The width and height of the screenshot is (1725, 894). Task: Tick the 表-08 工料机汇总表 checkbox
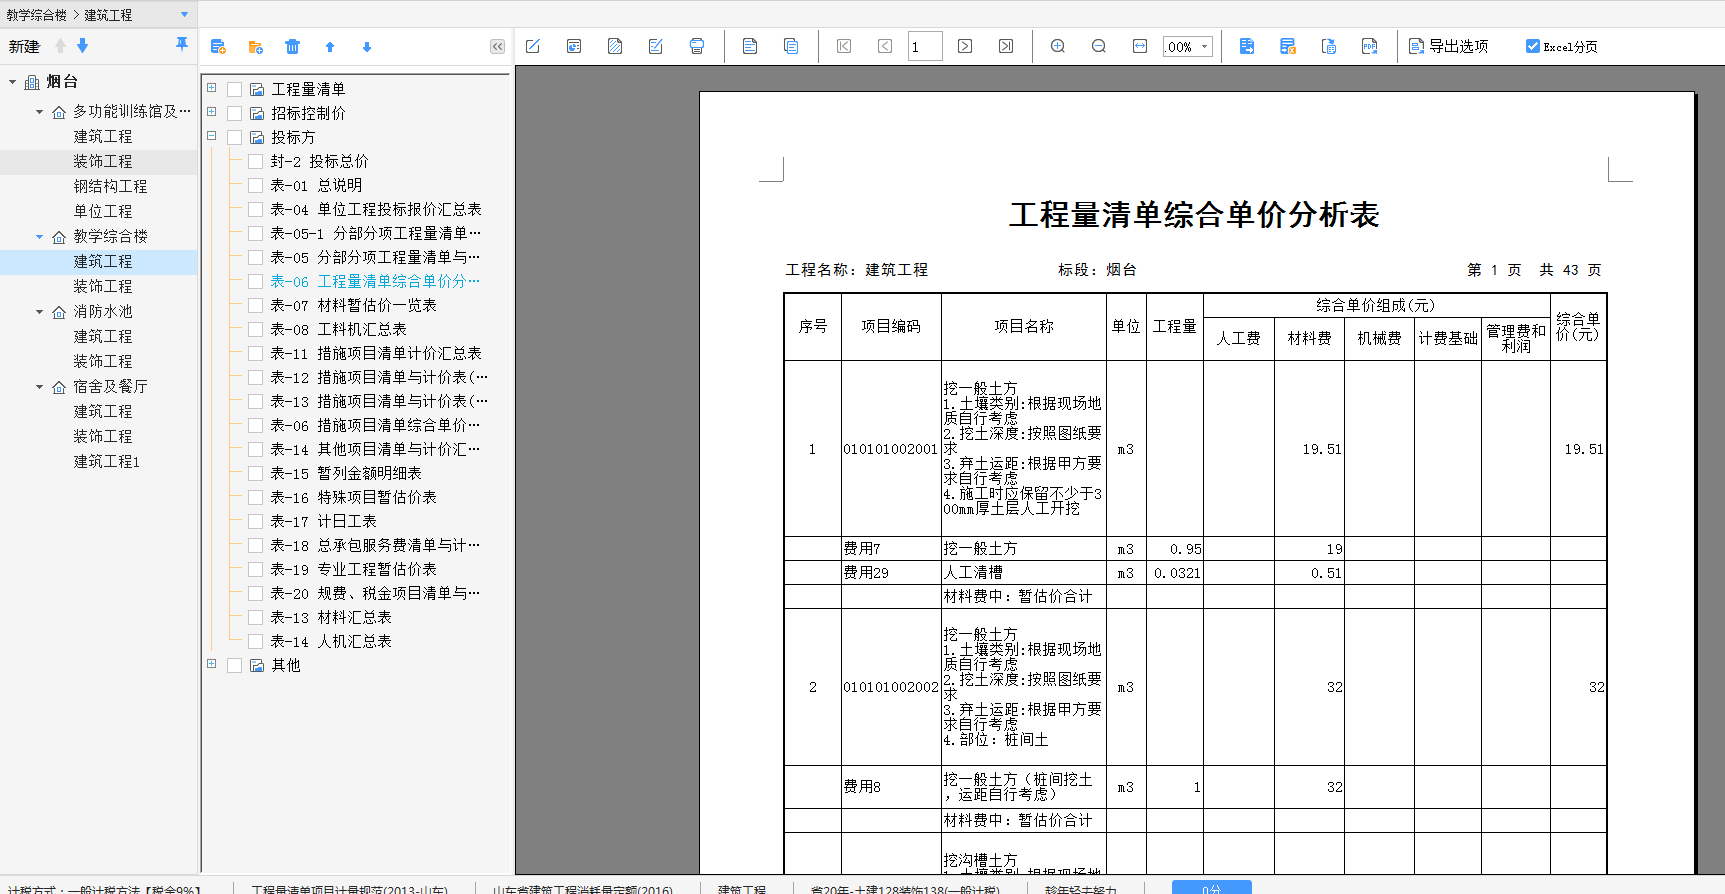(255, 329)
